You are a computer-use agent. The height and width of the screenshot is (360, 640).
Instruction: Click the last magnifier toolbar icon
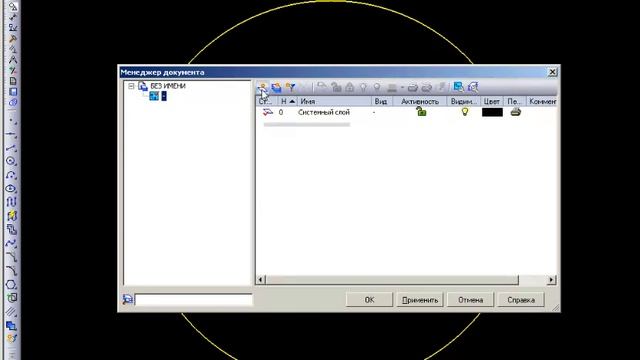473,87
